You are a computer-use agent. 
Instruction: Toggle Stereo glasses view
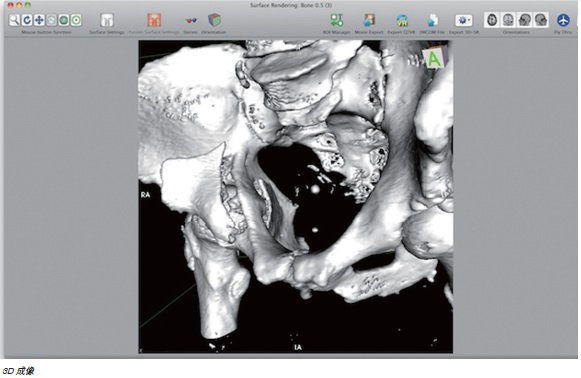[x=191, y=20]
